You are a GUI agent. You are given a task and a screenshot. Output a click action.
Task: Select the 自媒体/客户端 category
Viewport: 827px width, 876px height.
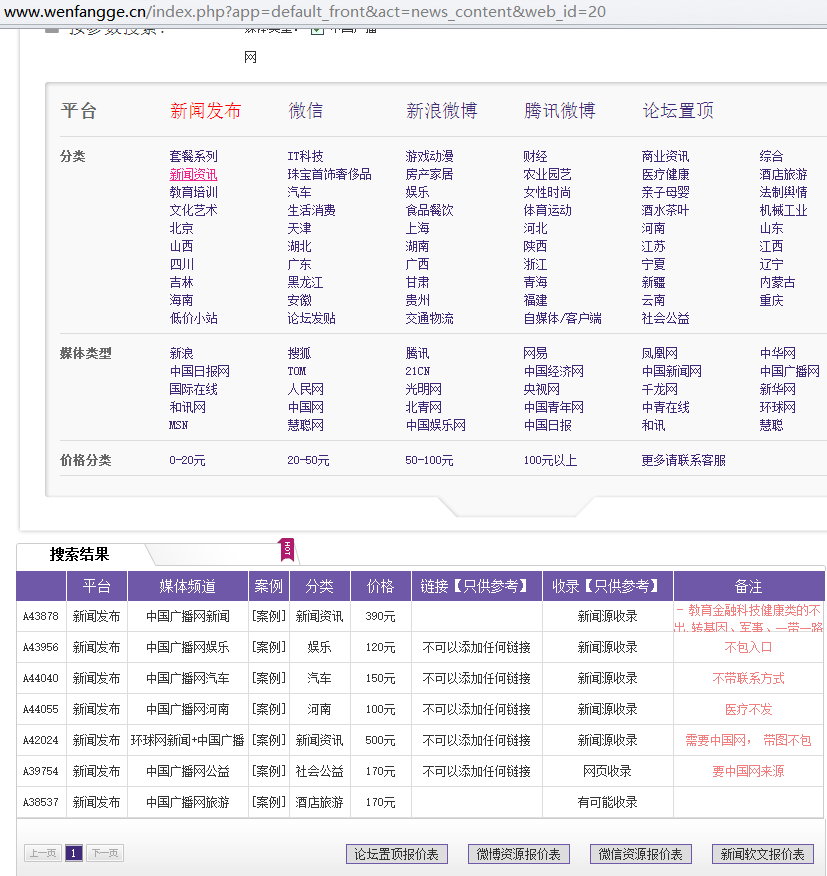[x=562, y=318]
